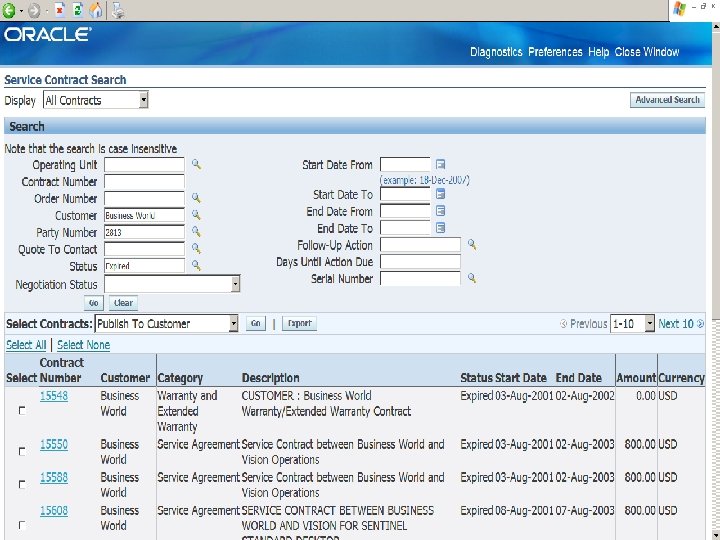Open Status field search magnifier
Viewport: 720px width, 540px height.
click(196, 265)
